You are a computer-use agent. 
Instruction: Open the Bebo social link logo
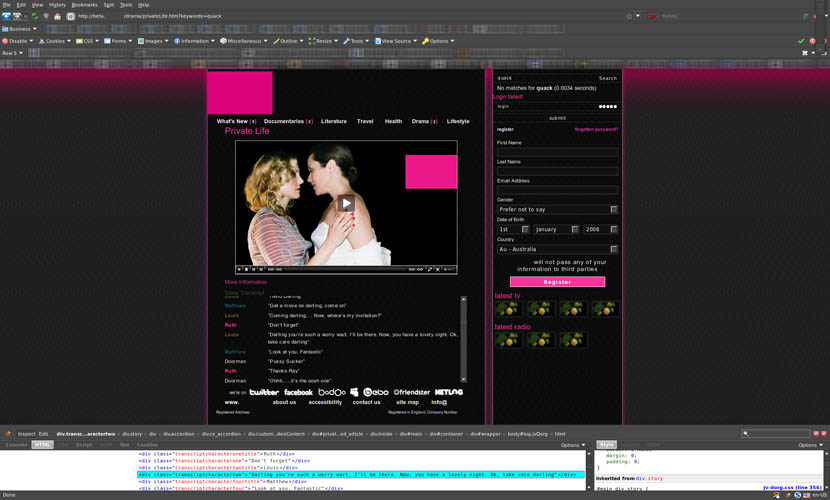(376, 392)
